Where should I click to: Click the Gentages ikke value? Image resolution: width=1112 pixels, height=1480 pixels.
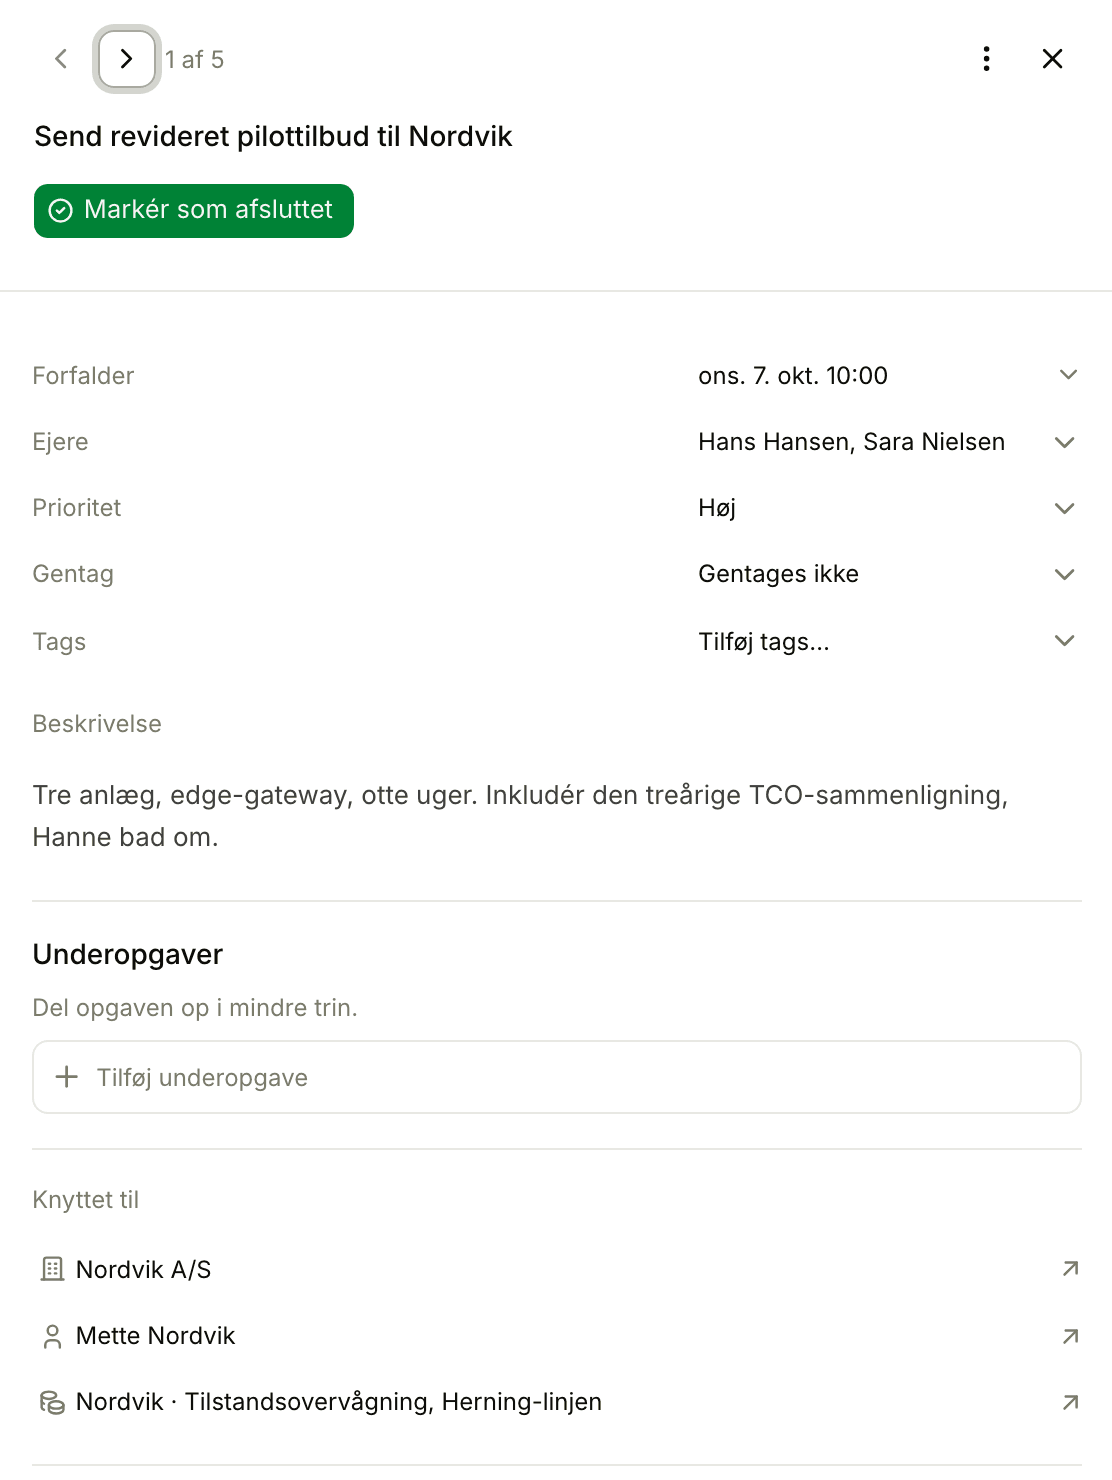[x=778, y=574]
